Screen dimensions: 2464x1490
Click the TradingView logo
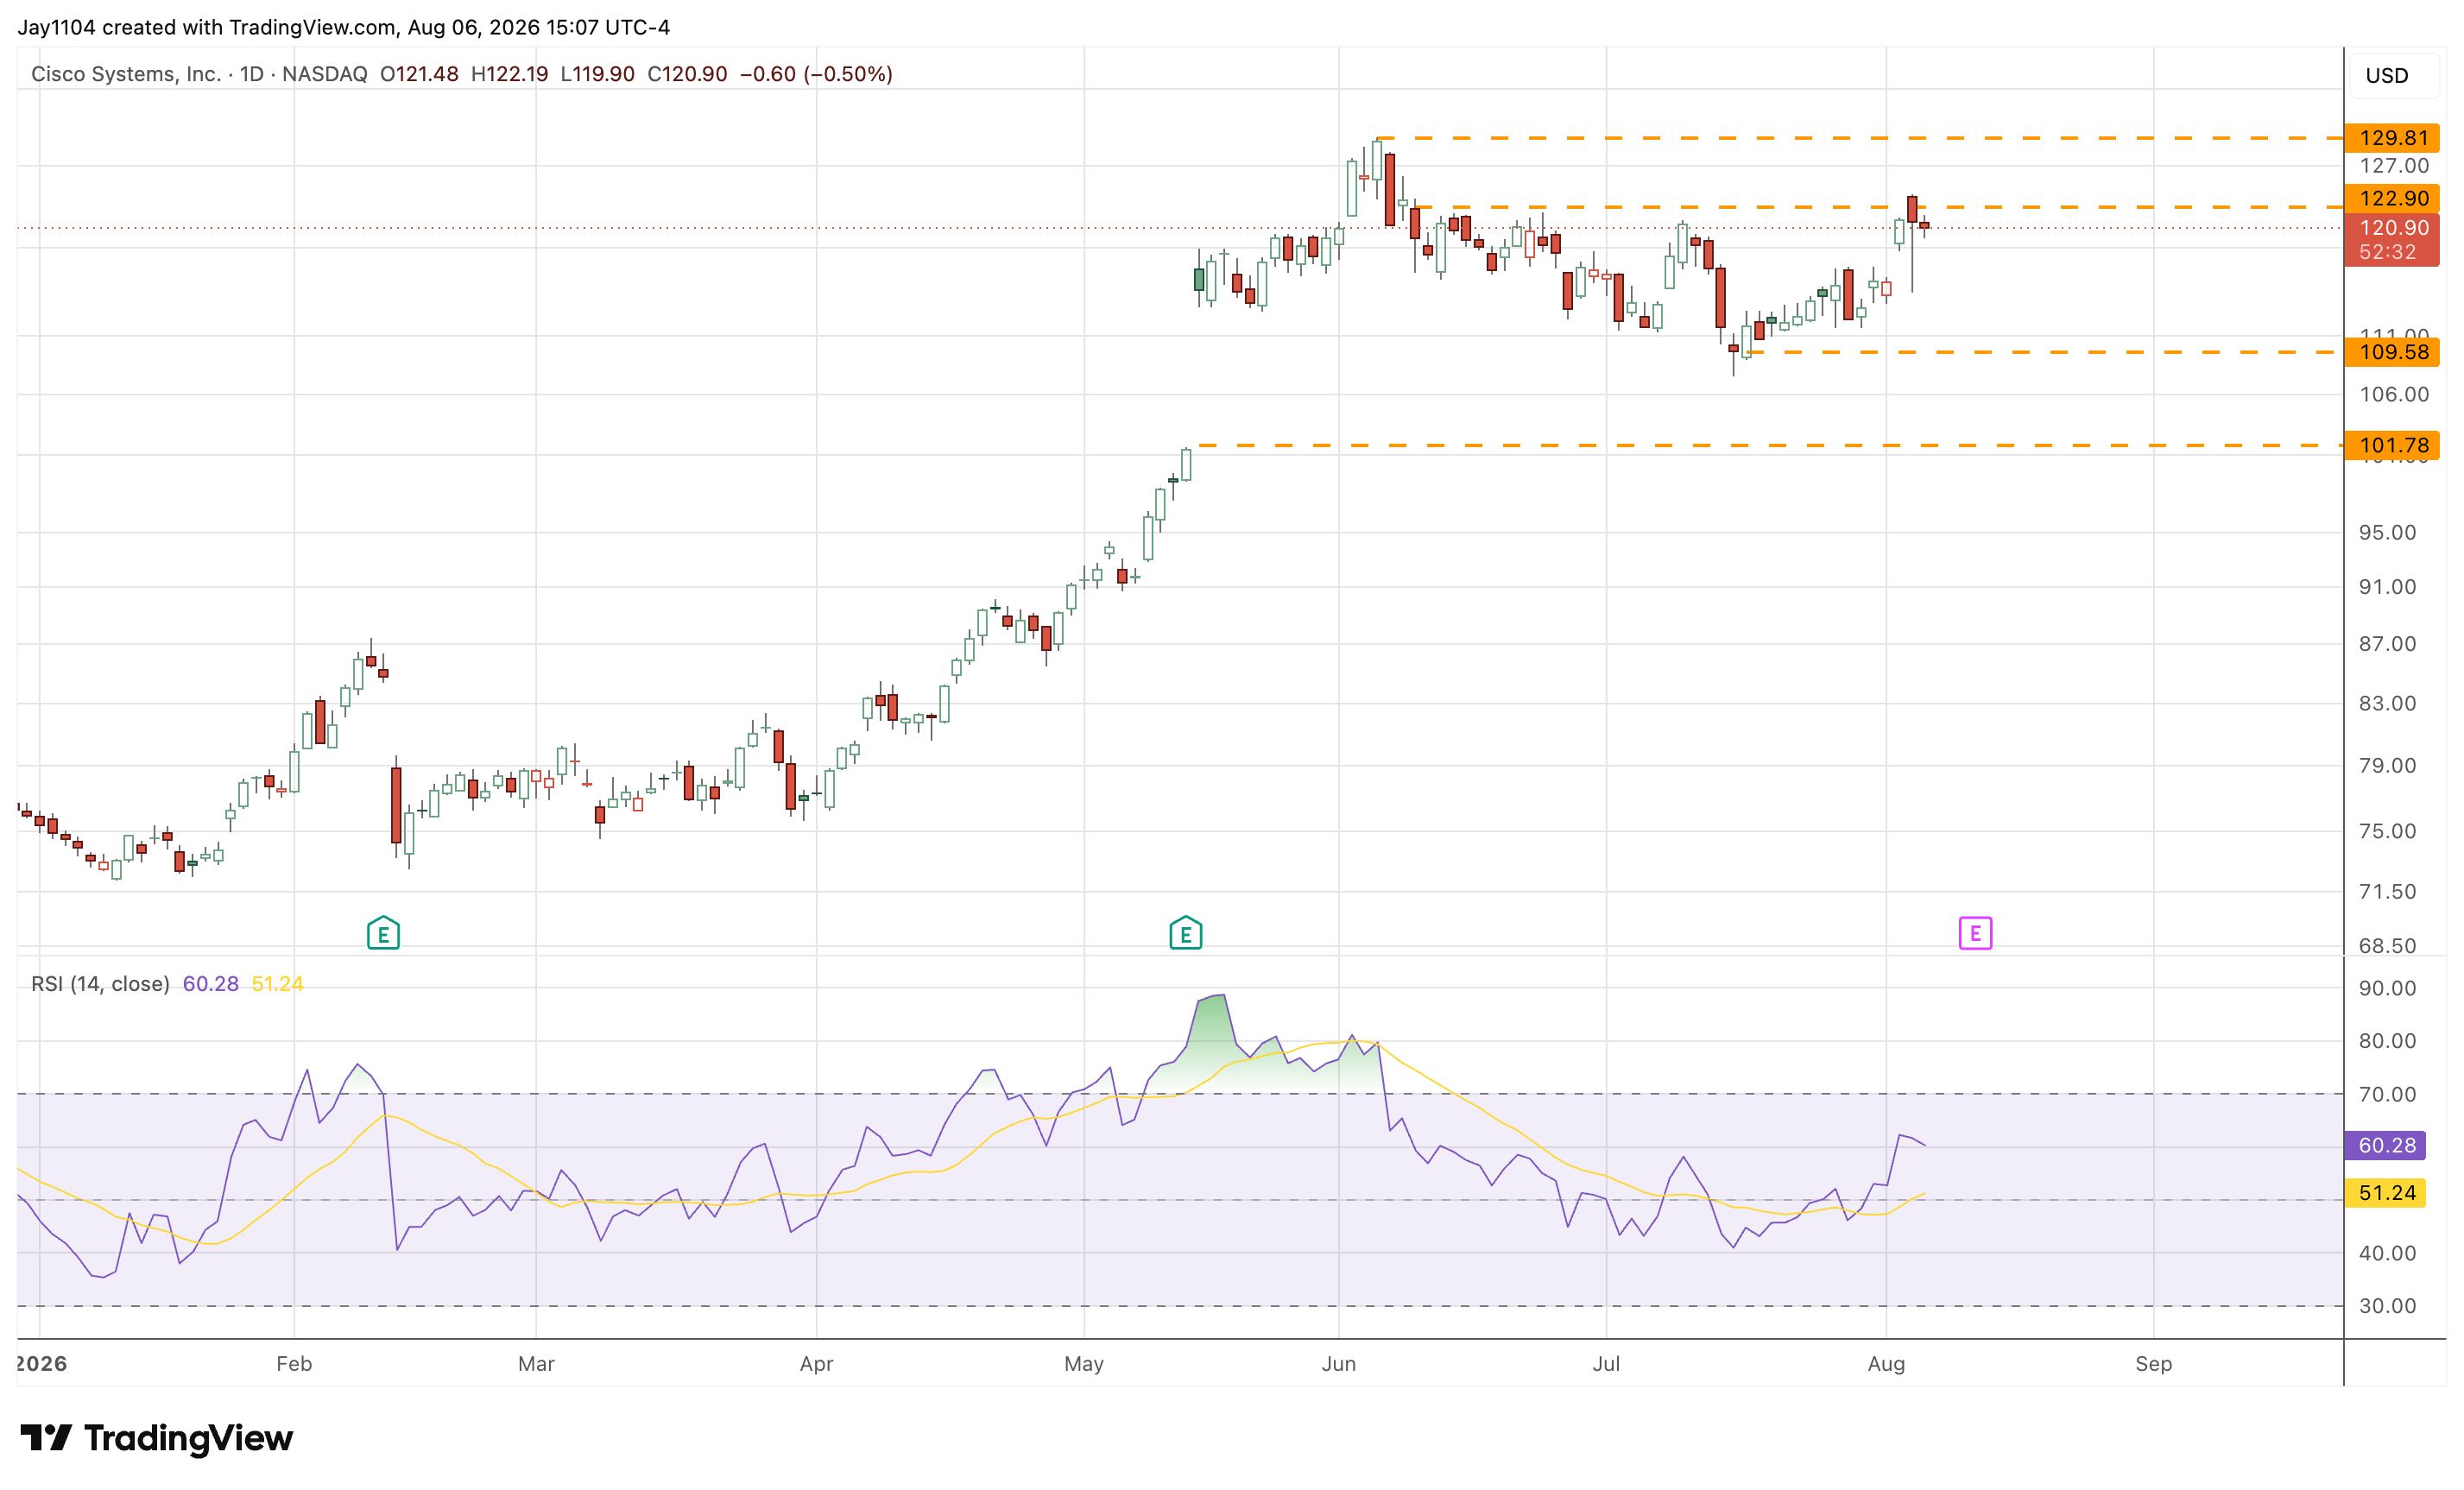157,1438
